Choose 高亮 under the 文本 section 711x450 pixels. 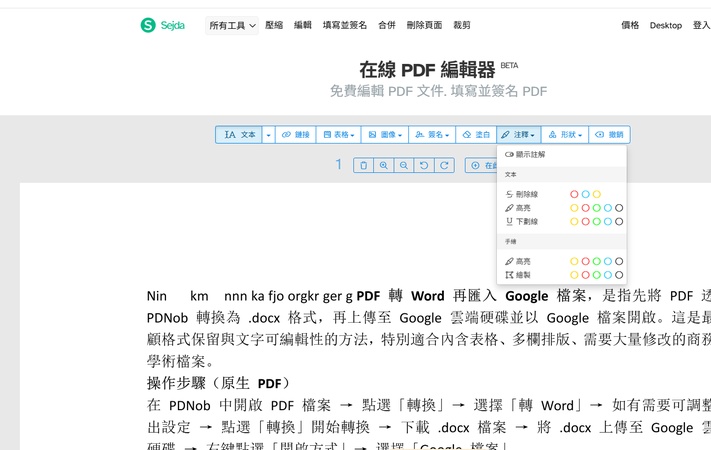(518, 208)
